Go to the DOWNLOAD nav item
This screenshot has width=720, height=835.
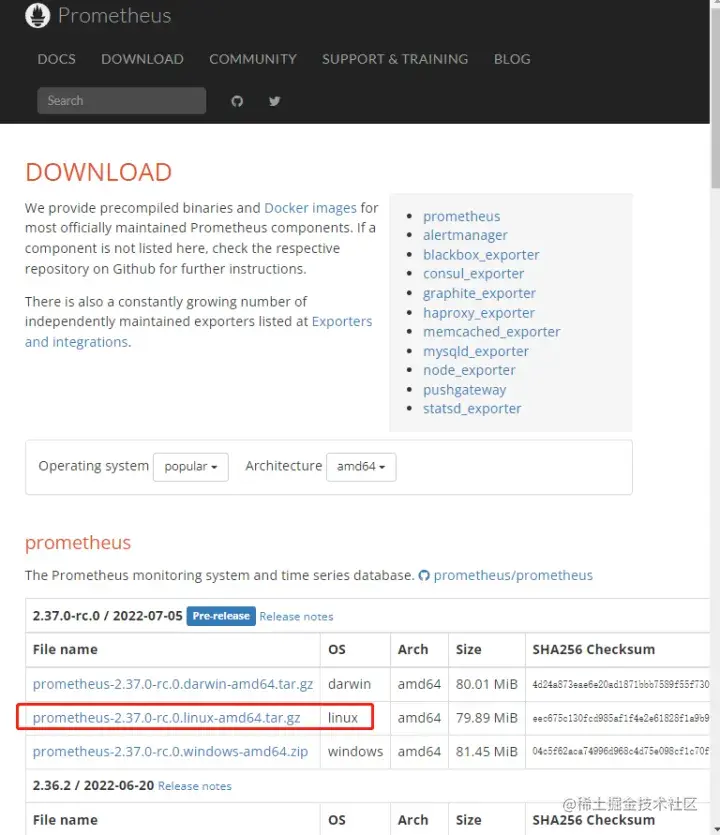pyautogui.click(x=142, y=59)
